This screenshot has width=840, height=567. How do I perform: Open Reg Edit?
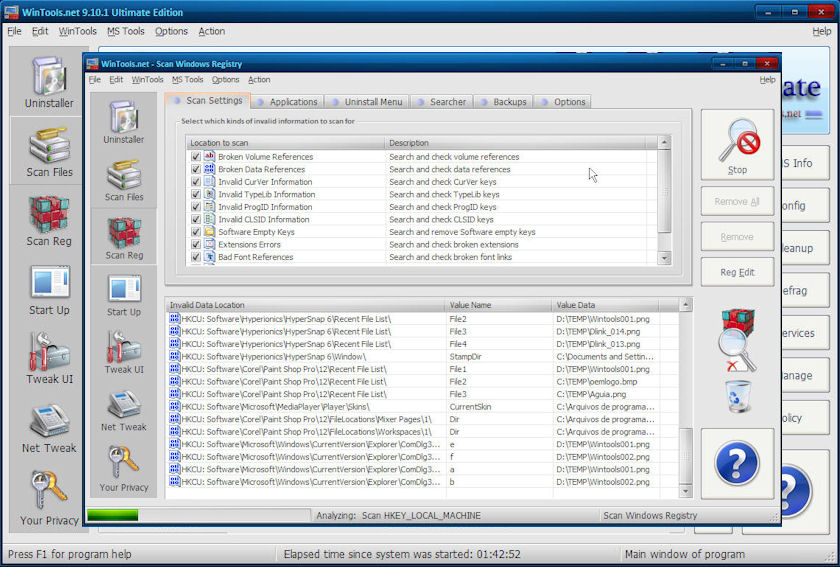point(737,272)
